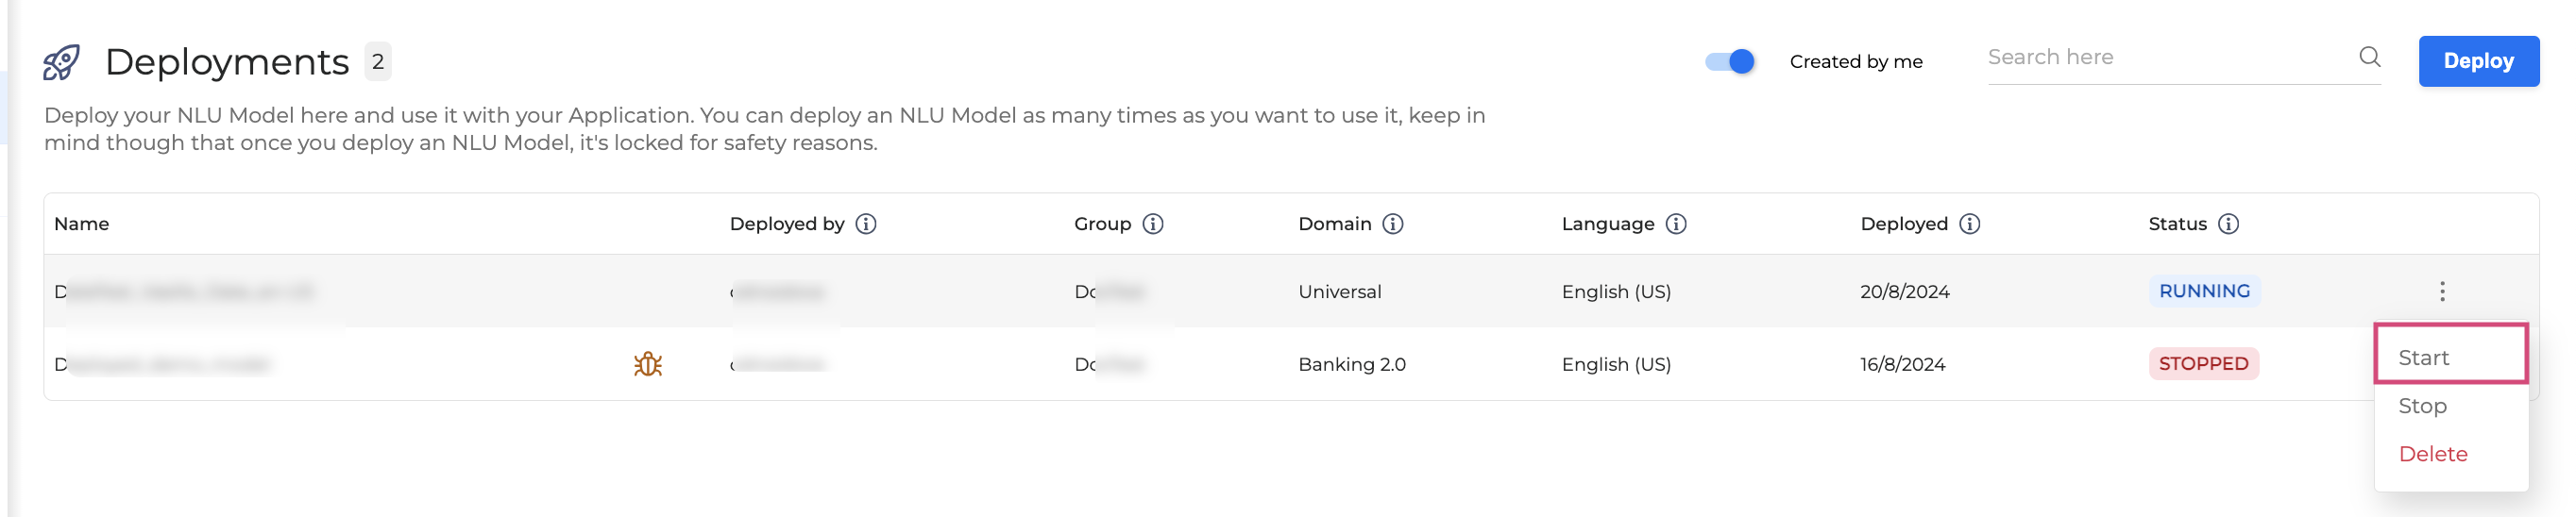Choose Delete from the context menu

point(2433,454)
